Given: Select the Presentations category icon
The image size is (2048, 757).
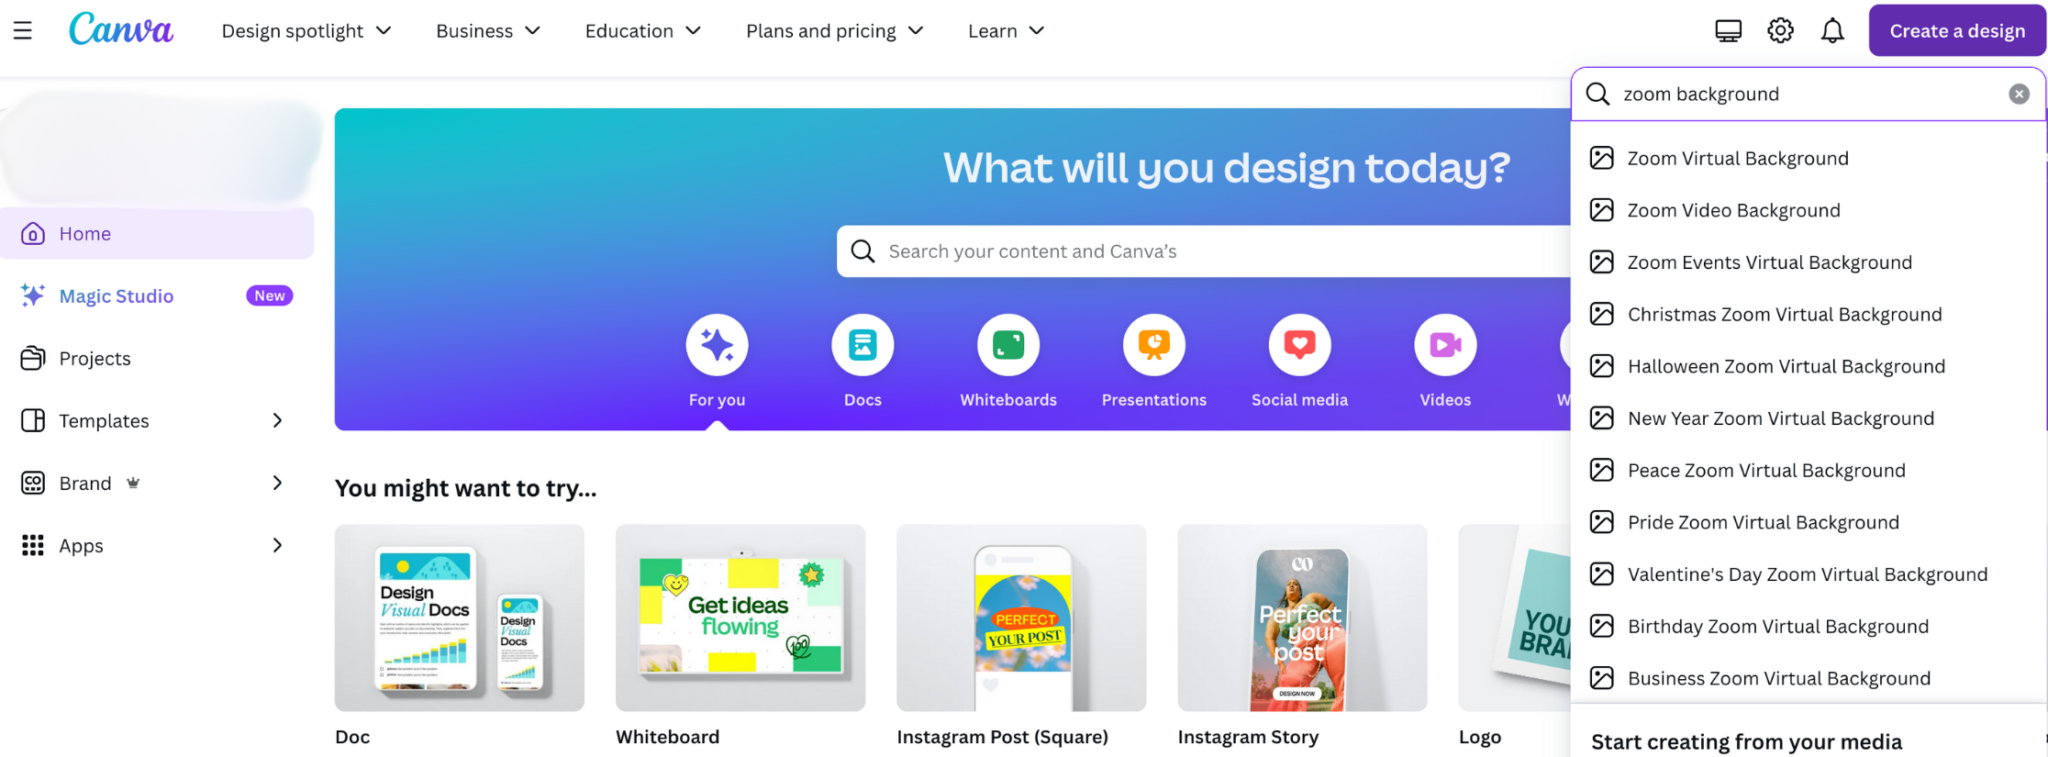Looking at the screenshot, I should pyautogui.click(x=1154, y=345).
